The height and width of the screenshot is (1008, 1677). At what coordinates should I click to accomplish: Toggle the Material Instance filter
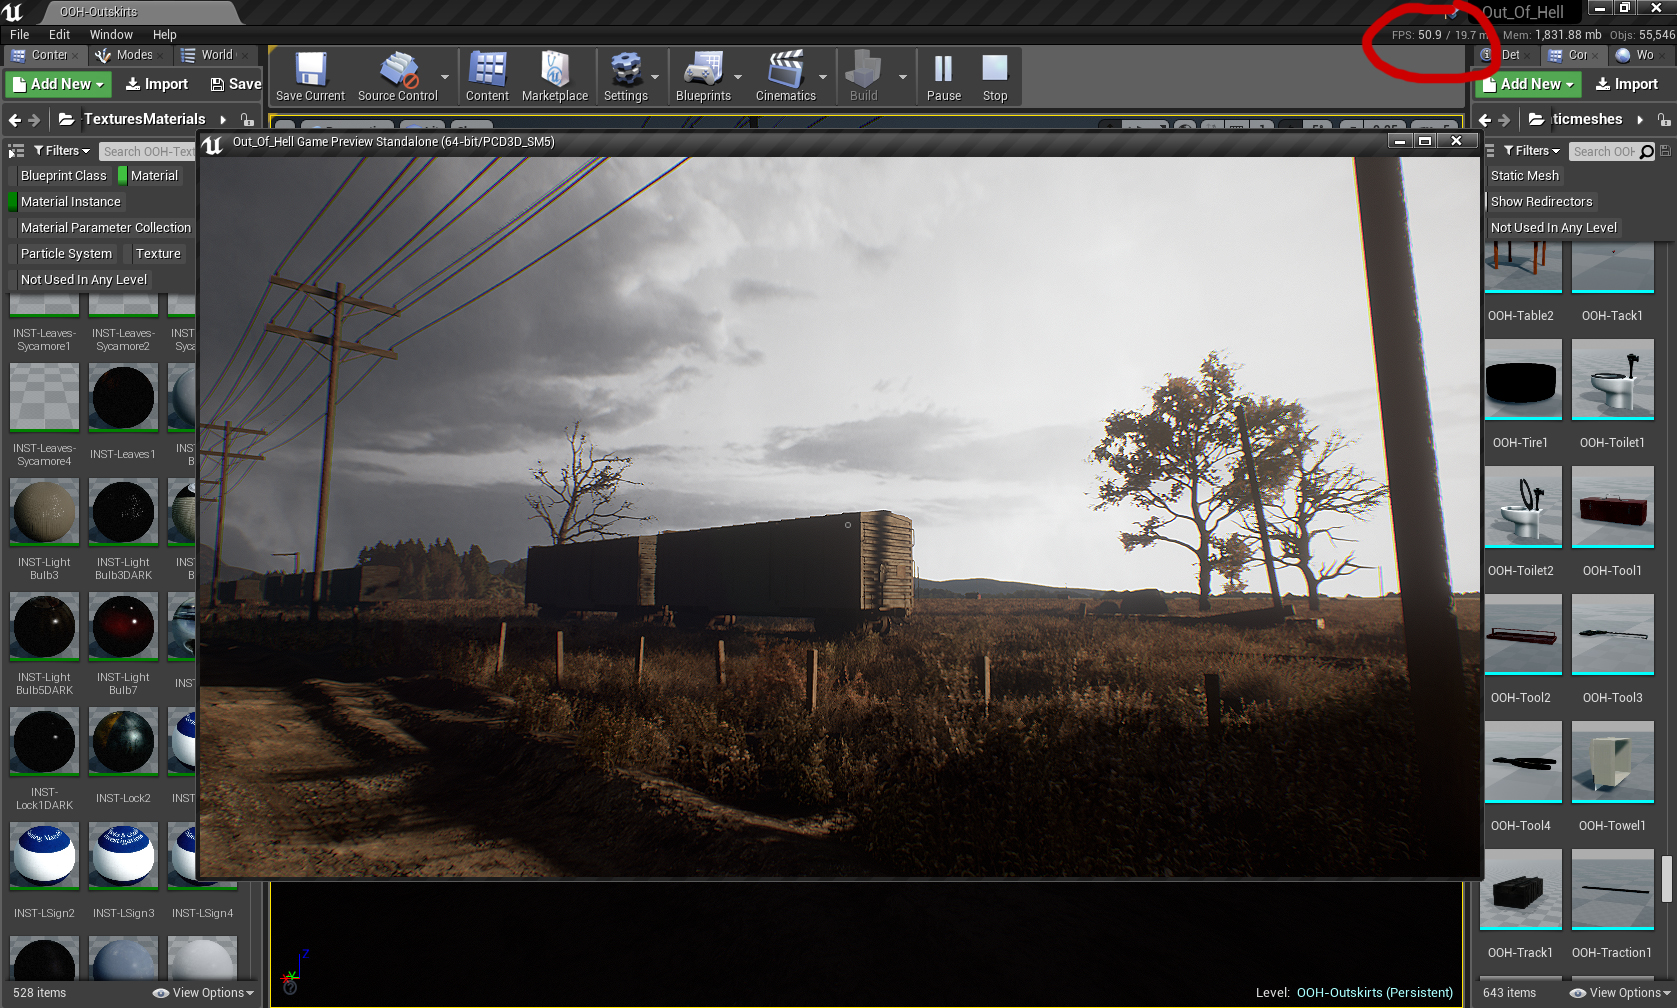pyautogui.click(x=70, y=202)
